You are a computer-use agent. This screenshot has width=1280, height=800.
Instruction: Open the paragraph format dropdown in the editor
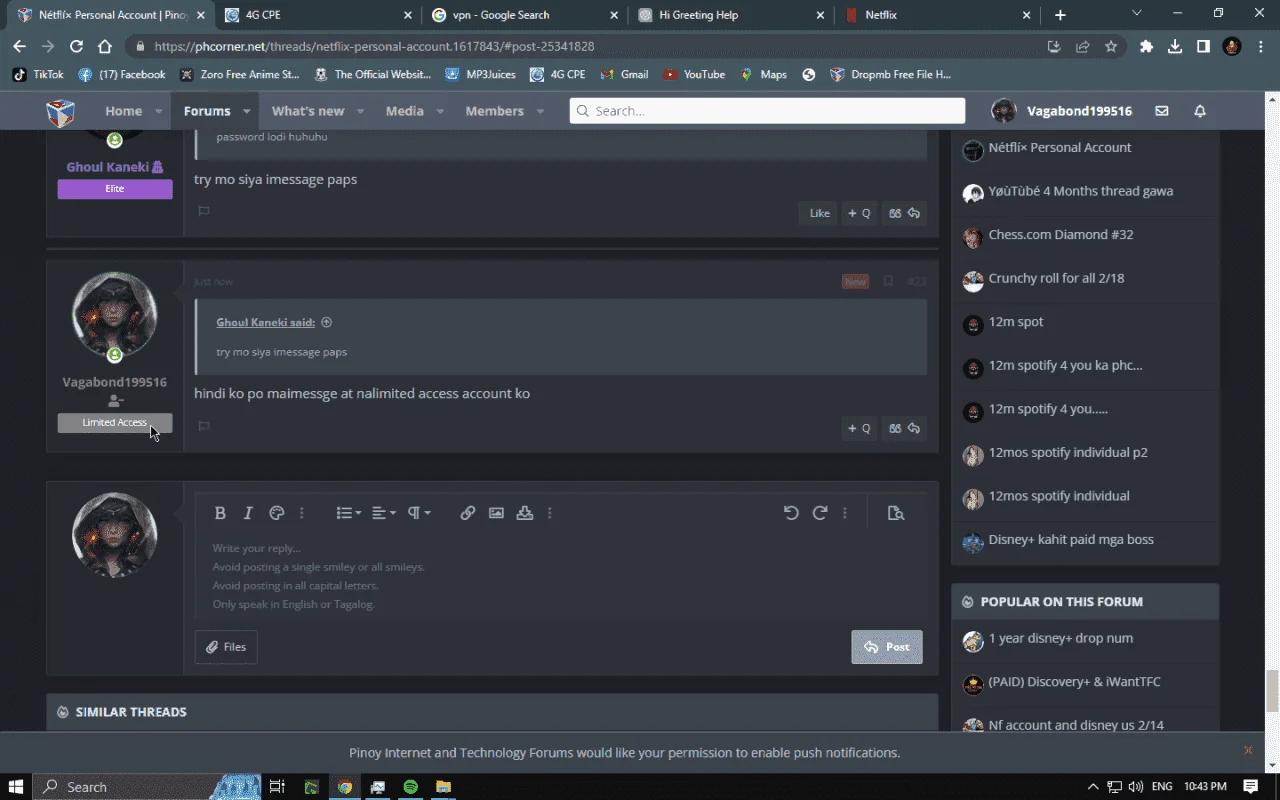point(419,513)
